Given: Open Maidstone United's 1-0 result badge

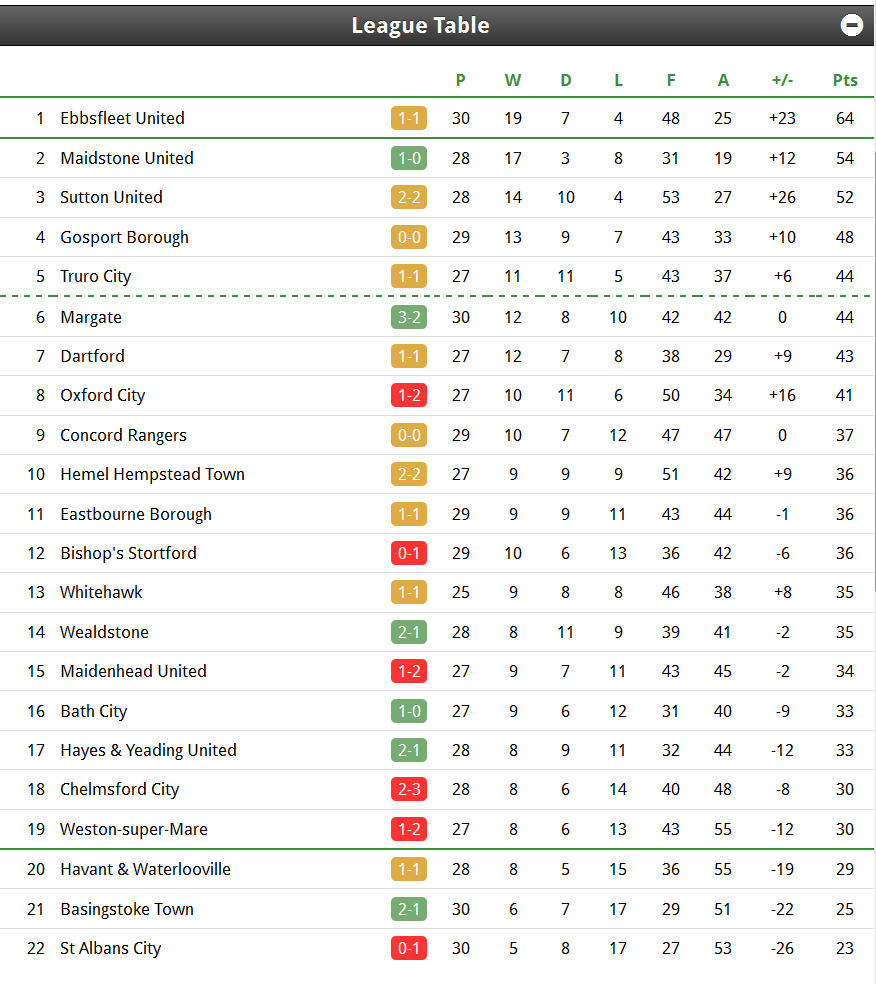Looking at the screenshot, I should [x=409, y=158].
